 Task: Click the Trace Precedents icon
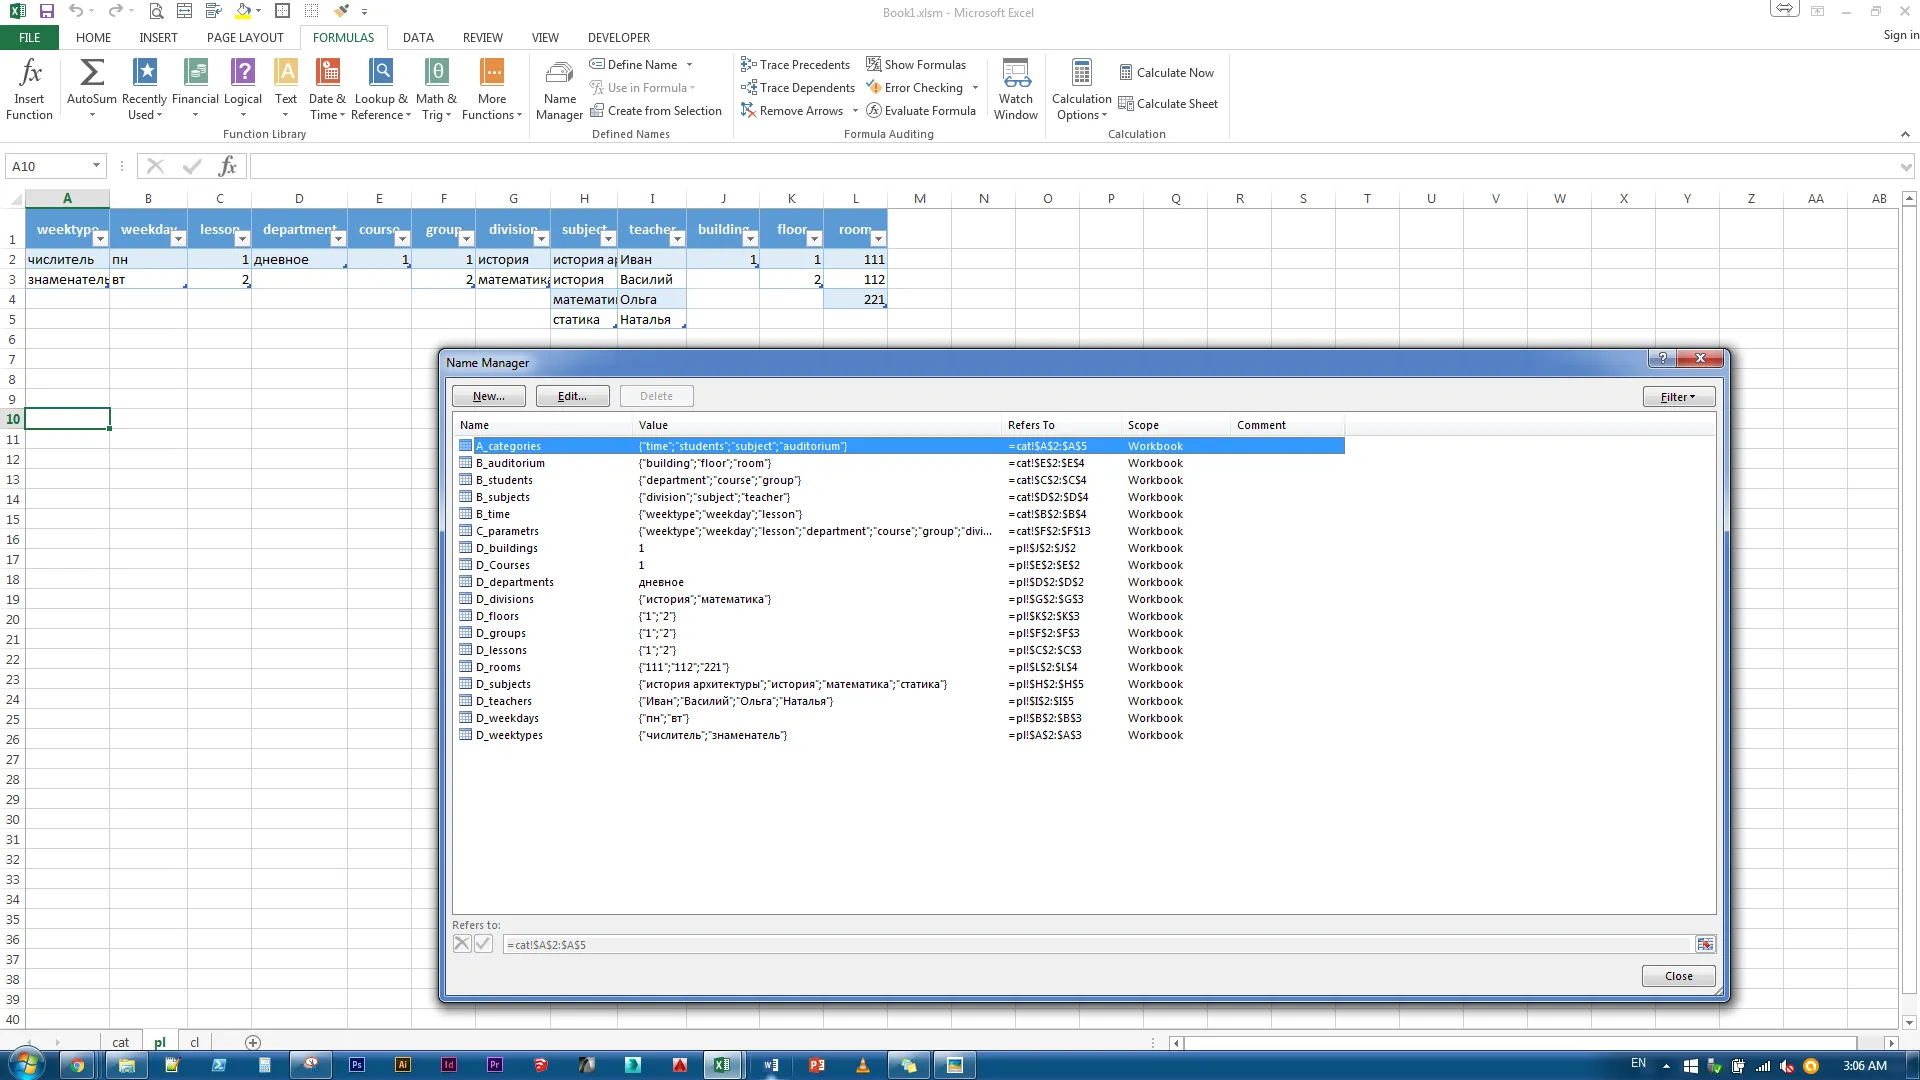(x=748, y=65)
